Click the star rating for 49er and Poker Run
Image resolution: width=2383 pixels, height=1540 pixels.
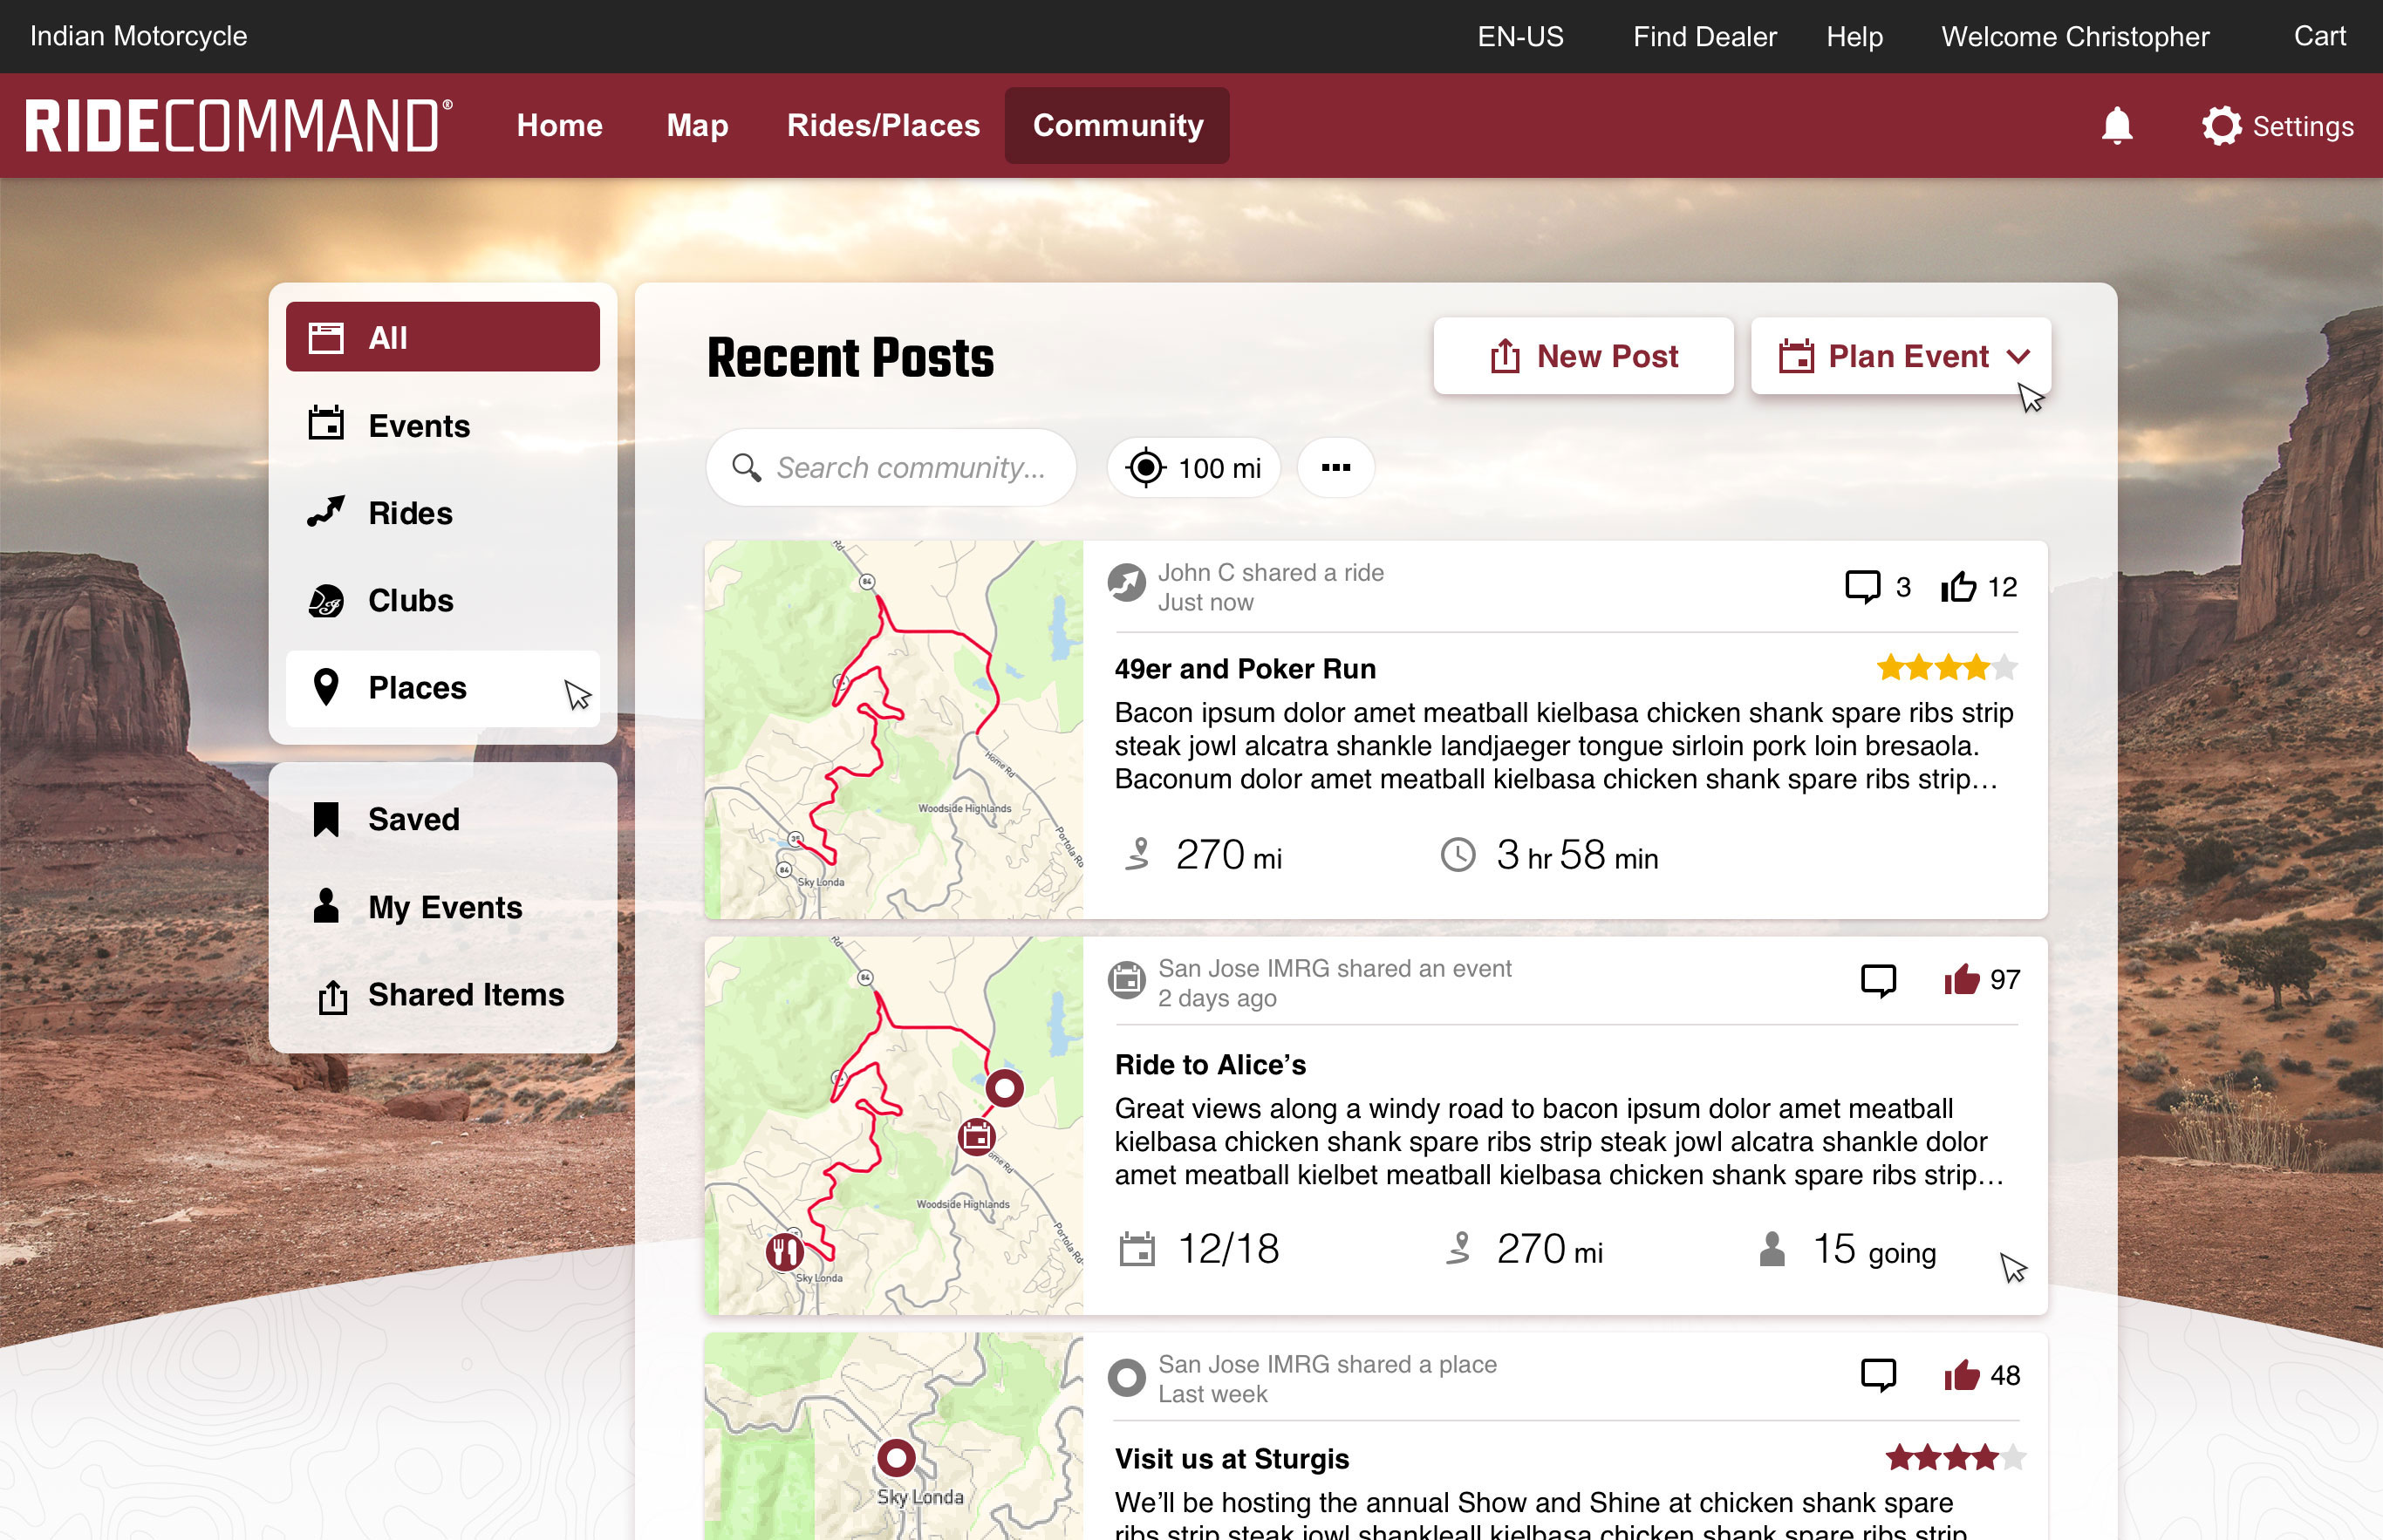(1947, 667)
